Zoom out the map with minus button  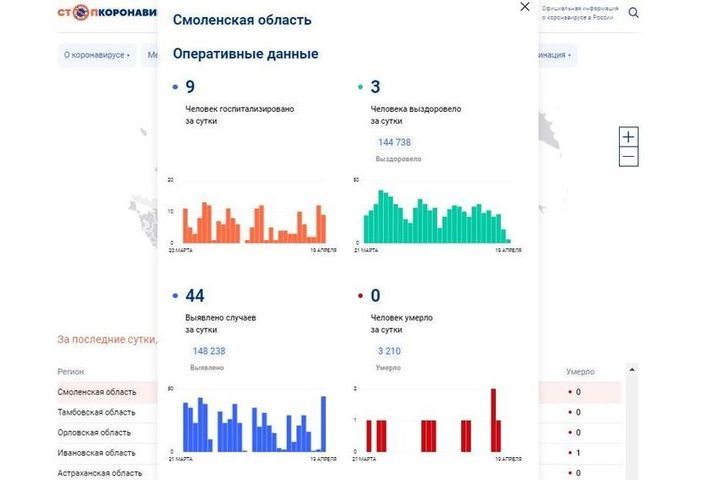click(628, 158)
